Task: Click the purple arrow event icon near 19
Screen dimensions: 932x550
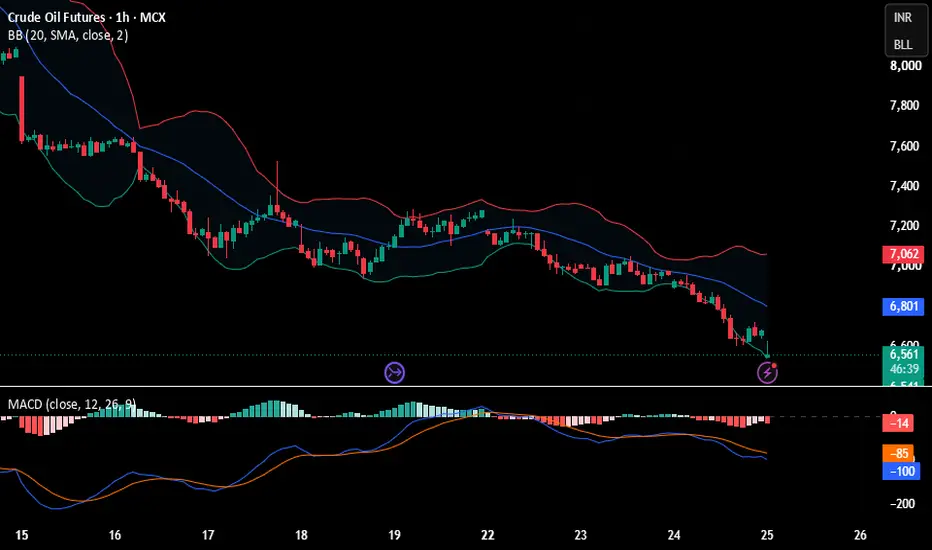Action: click(395, 373)
